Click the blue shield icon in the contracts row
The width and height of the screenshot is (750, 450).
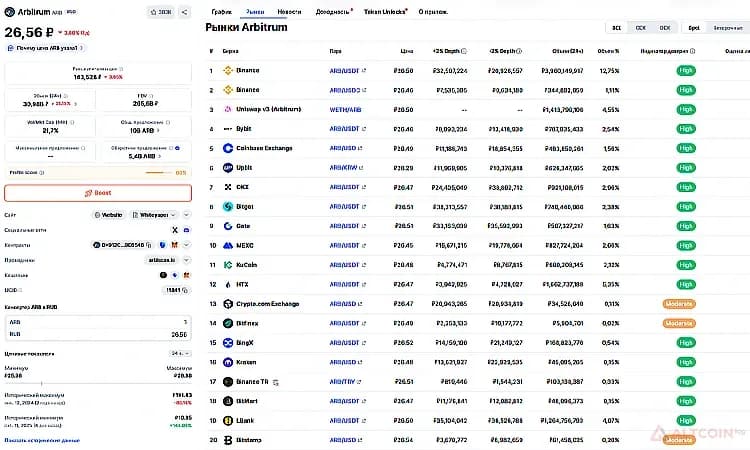click(x=163, y=245)
